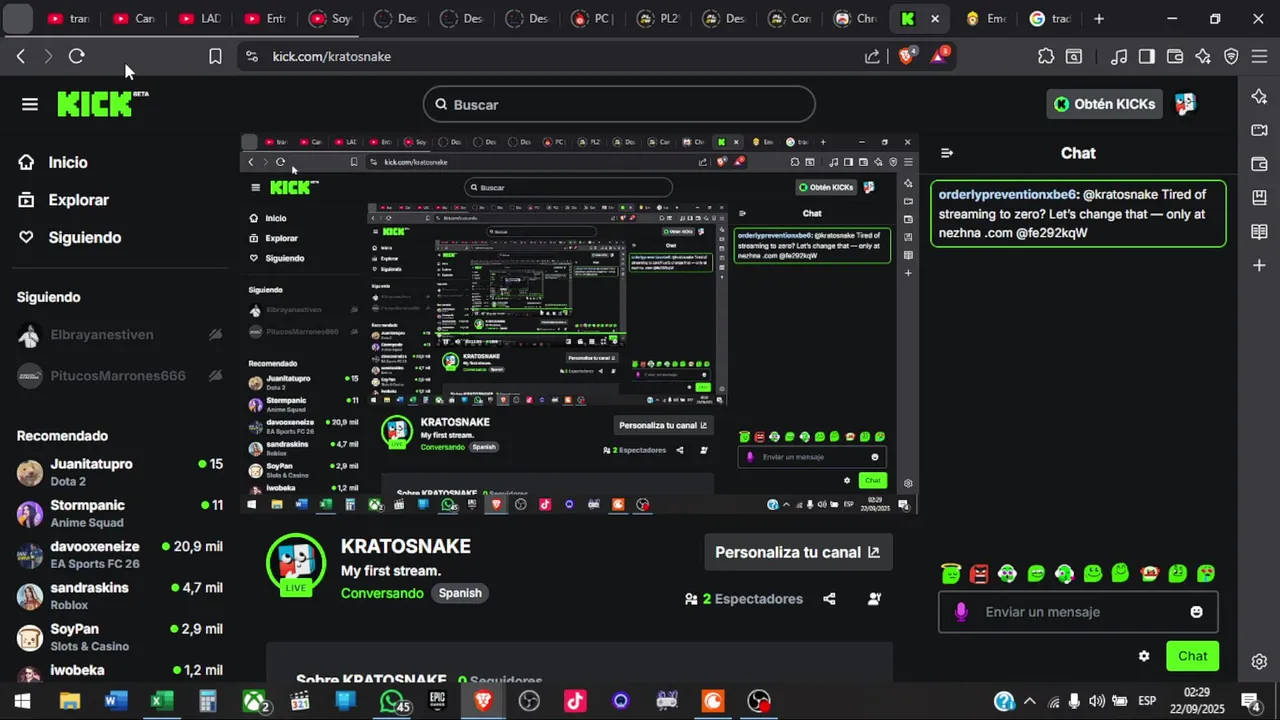Switch to the Google 'trac' tab

pyautogui.click(x=1050, y=19)
